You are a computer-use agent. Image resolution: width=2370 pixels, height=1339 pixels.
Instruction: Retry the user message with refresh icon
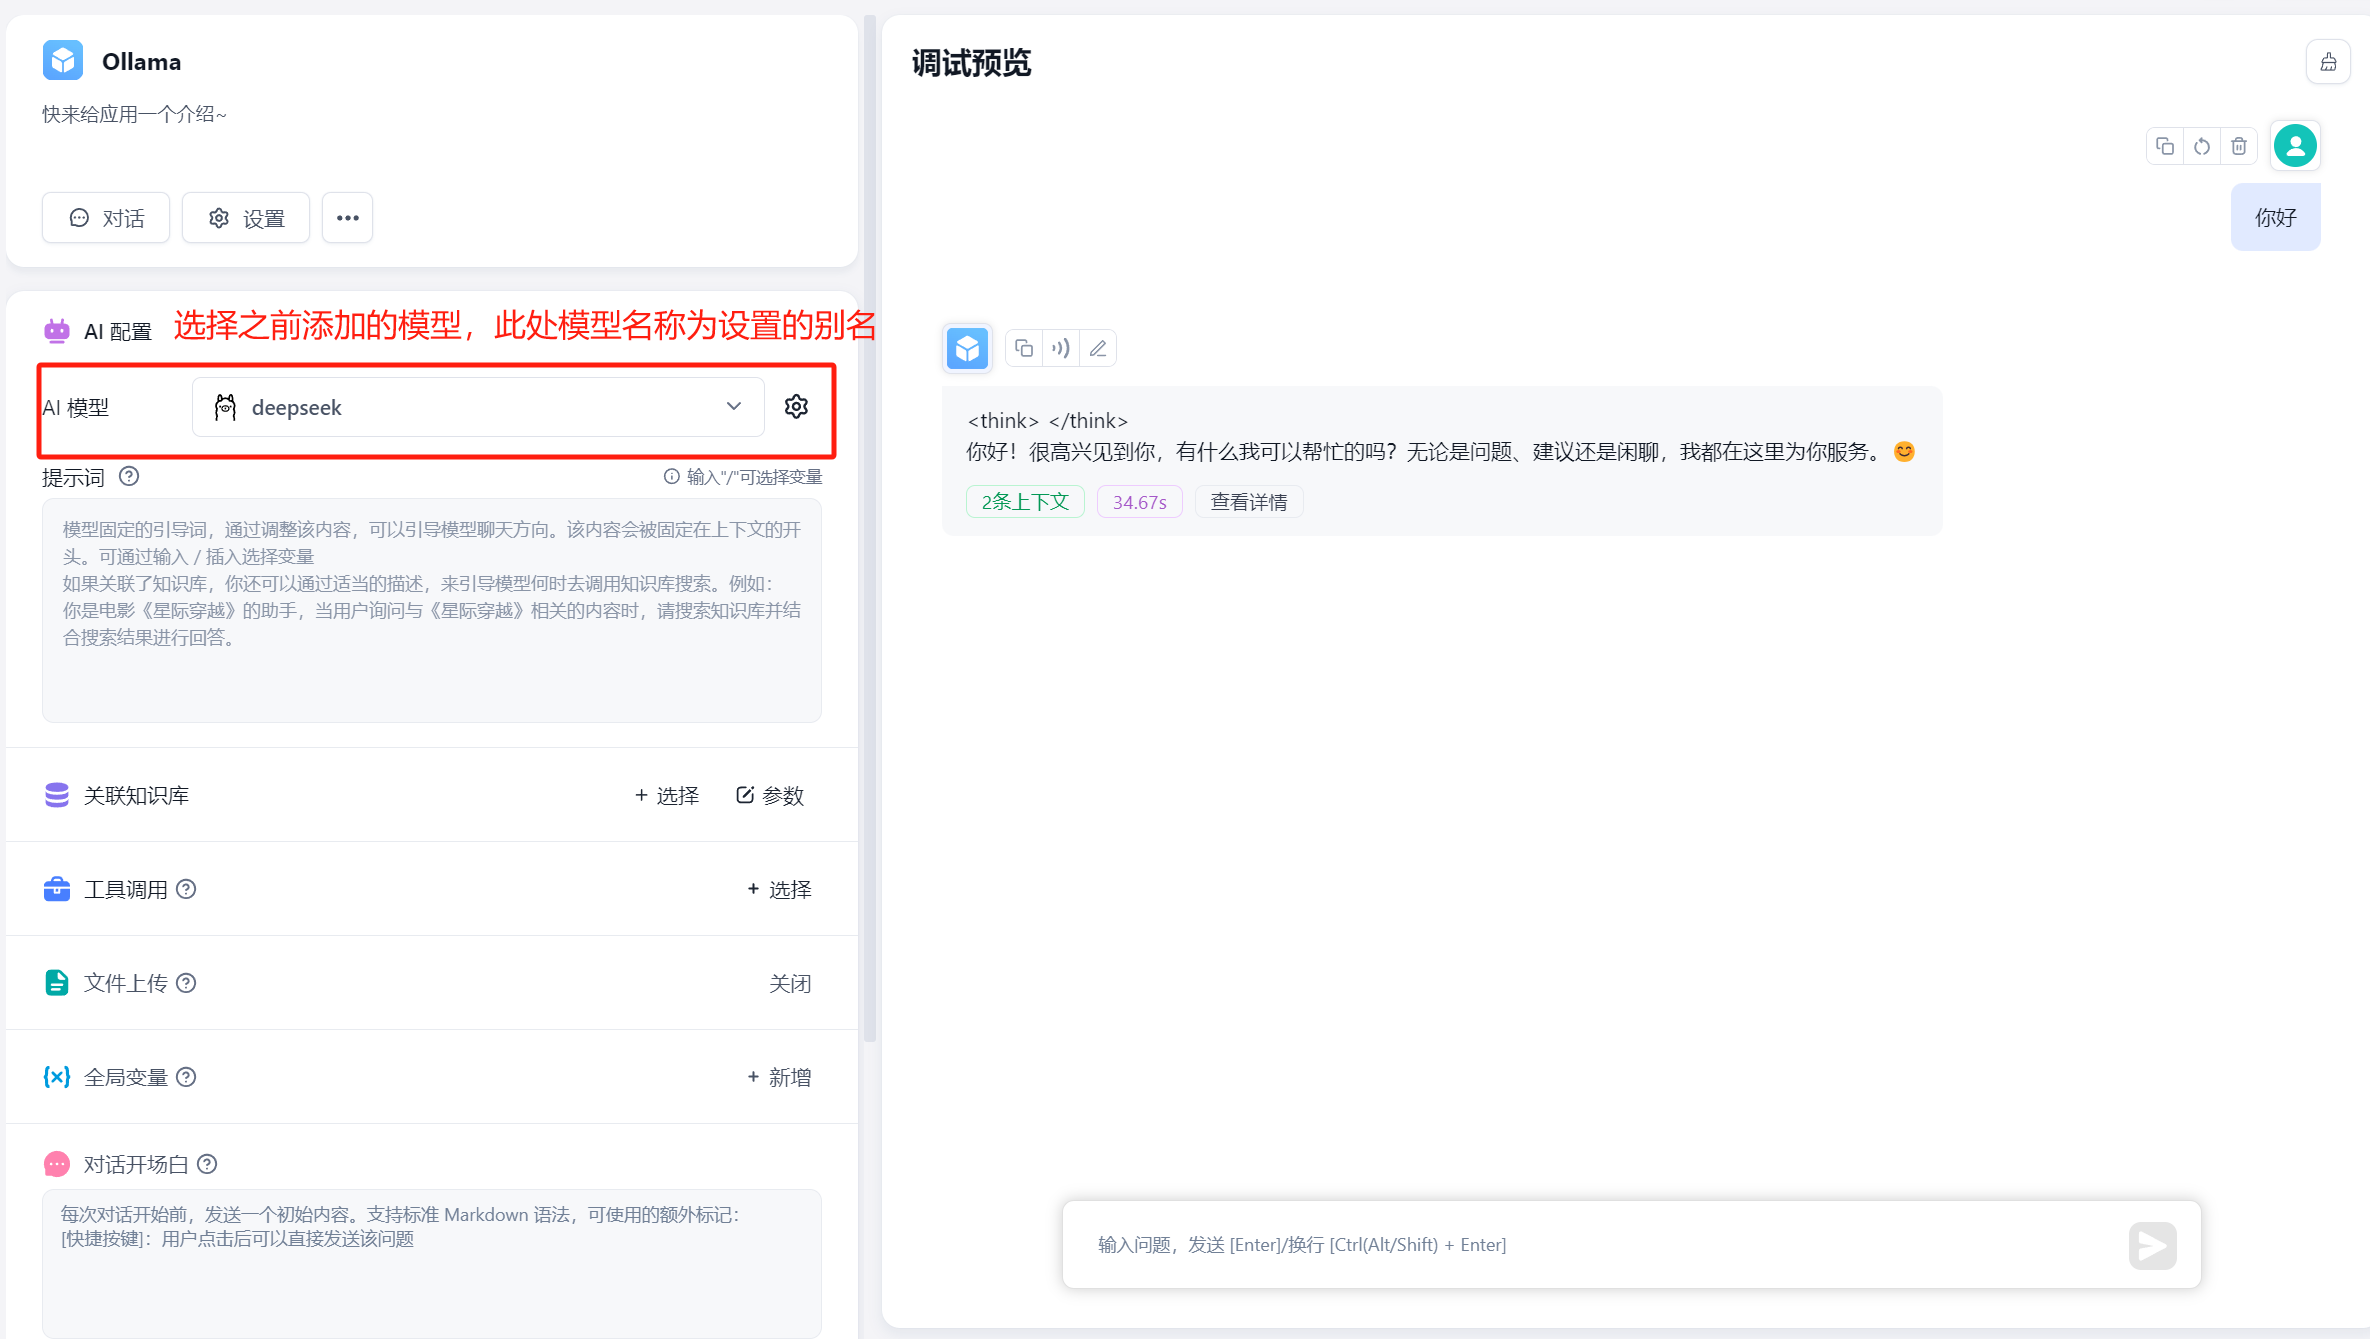click(2202, 147)
